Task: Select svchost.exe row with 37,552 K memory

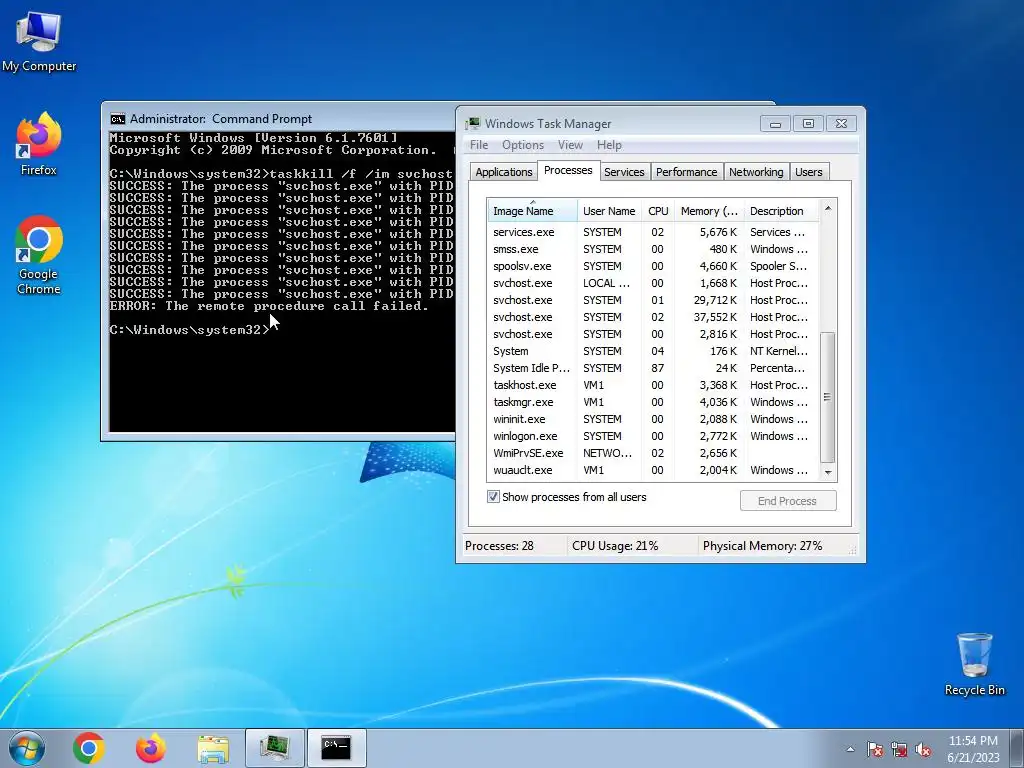Action: click(652, 317)
